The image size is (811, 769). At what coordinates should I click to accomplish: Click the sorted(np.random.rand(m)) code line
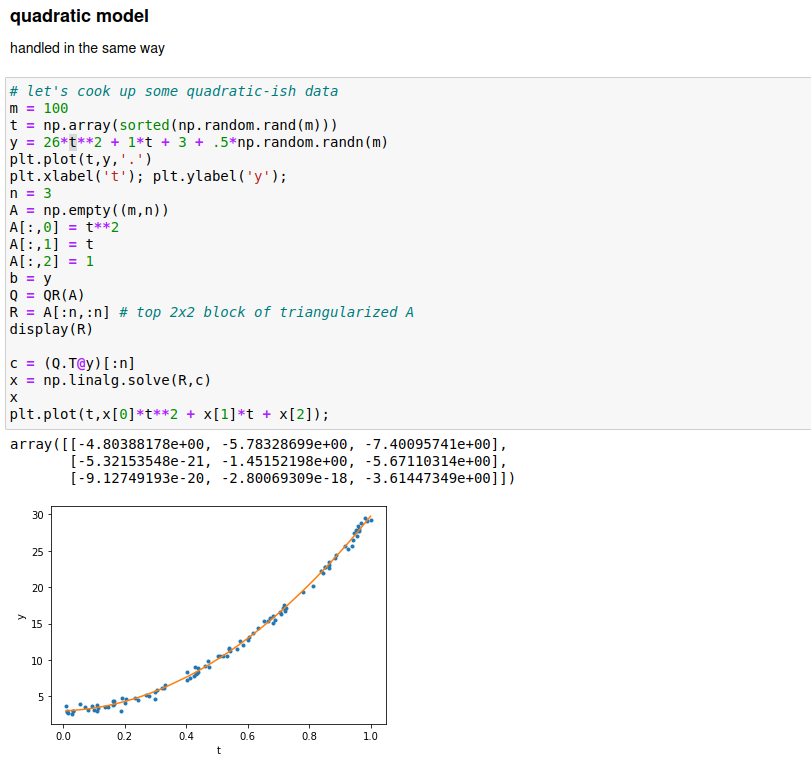[173, 125]
